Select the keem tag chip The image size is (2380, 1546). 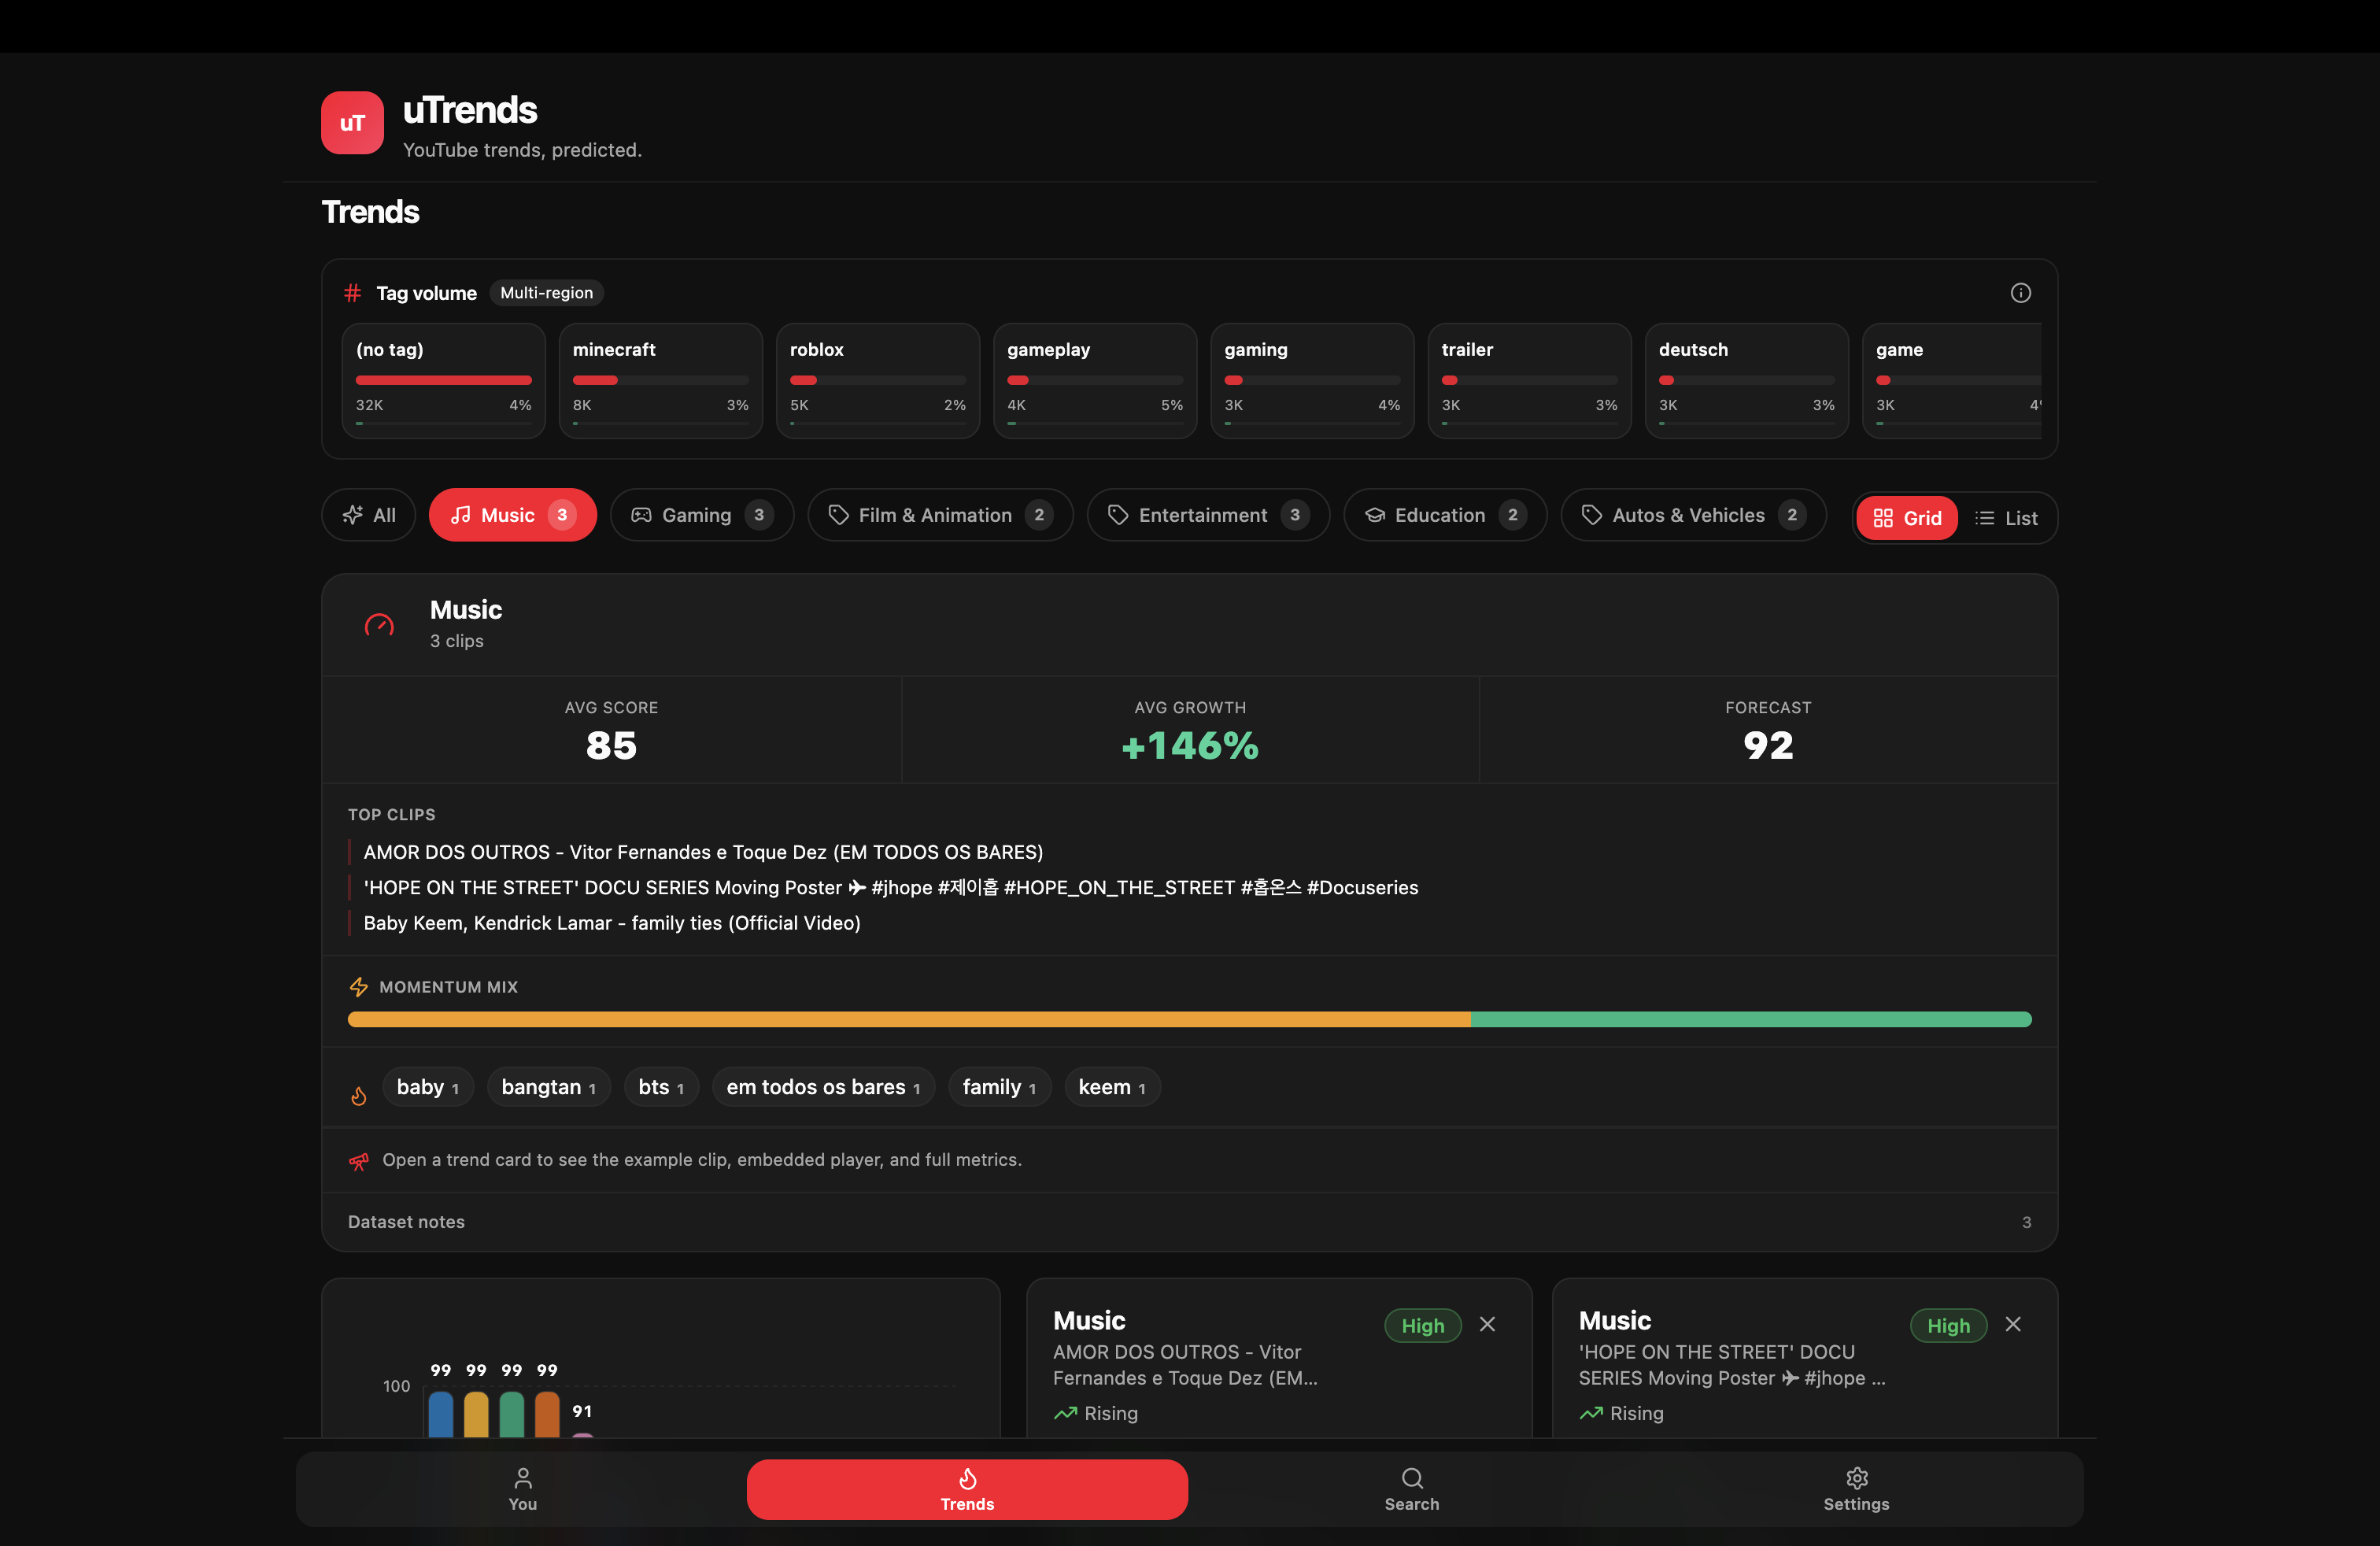coord(1112,1087)
